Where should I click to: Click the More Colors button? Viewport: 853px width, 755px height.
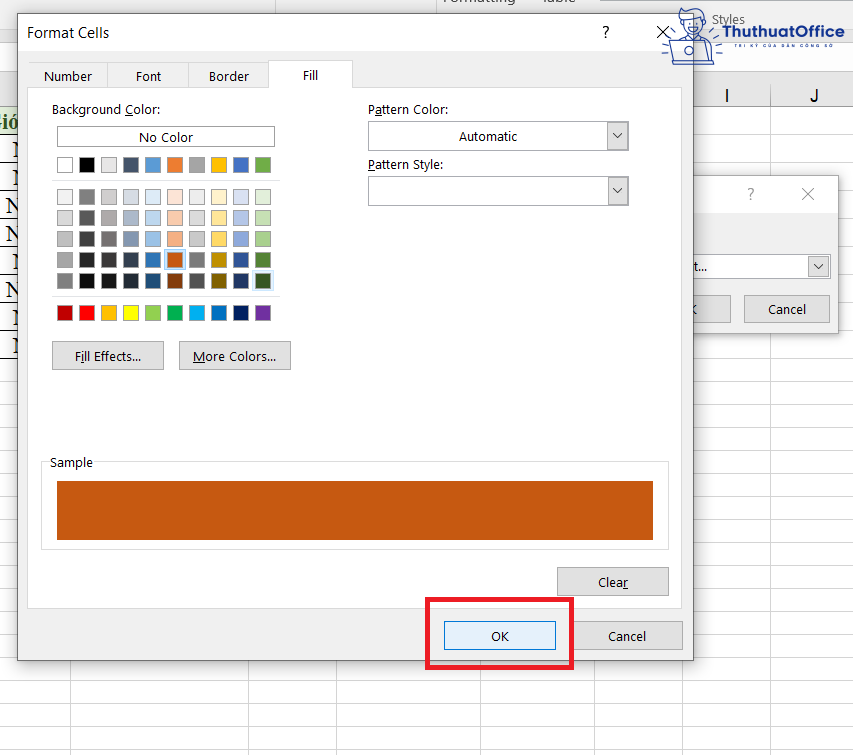pyautogui.click(x=235, y=356)
